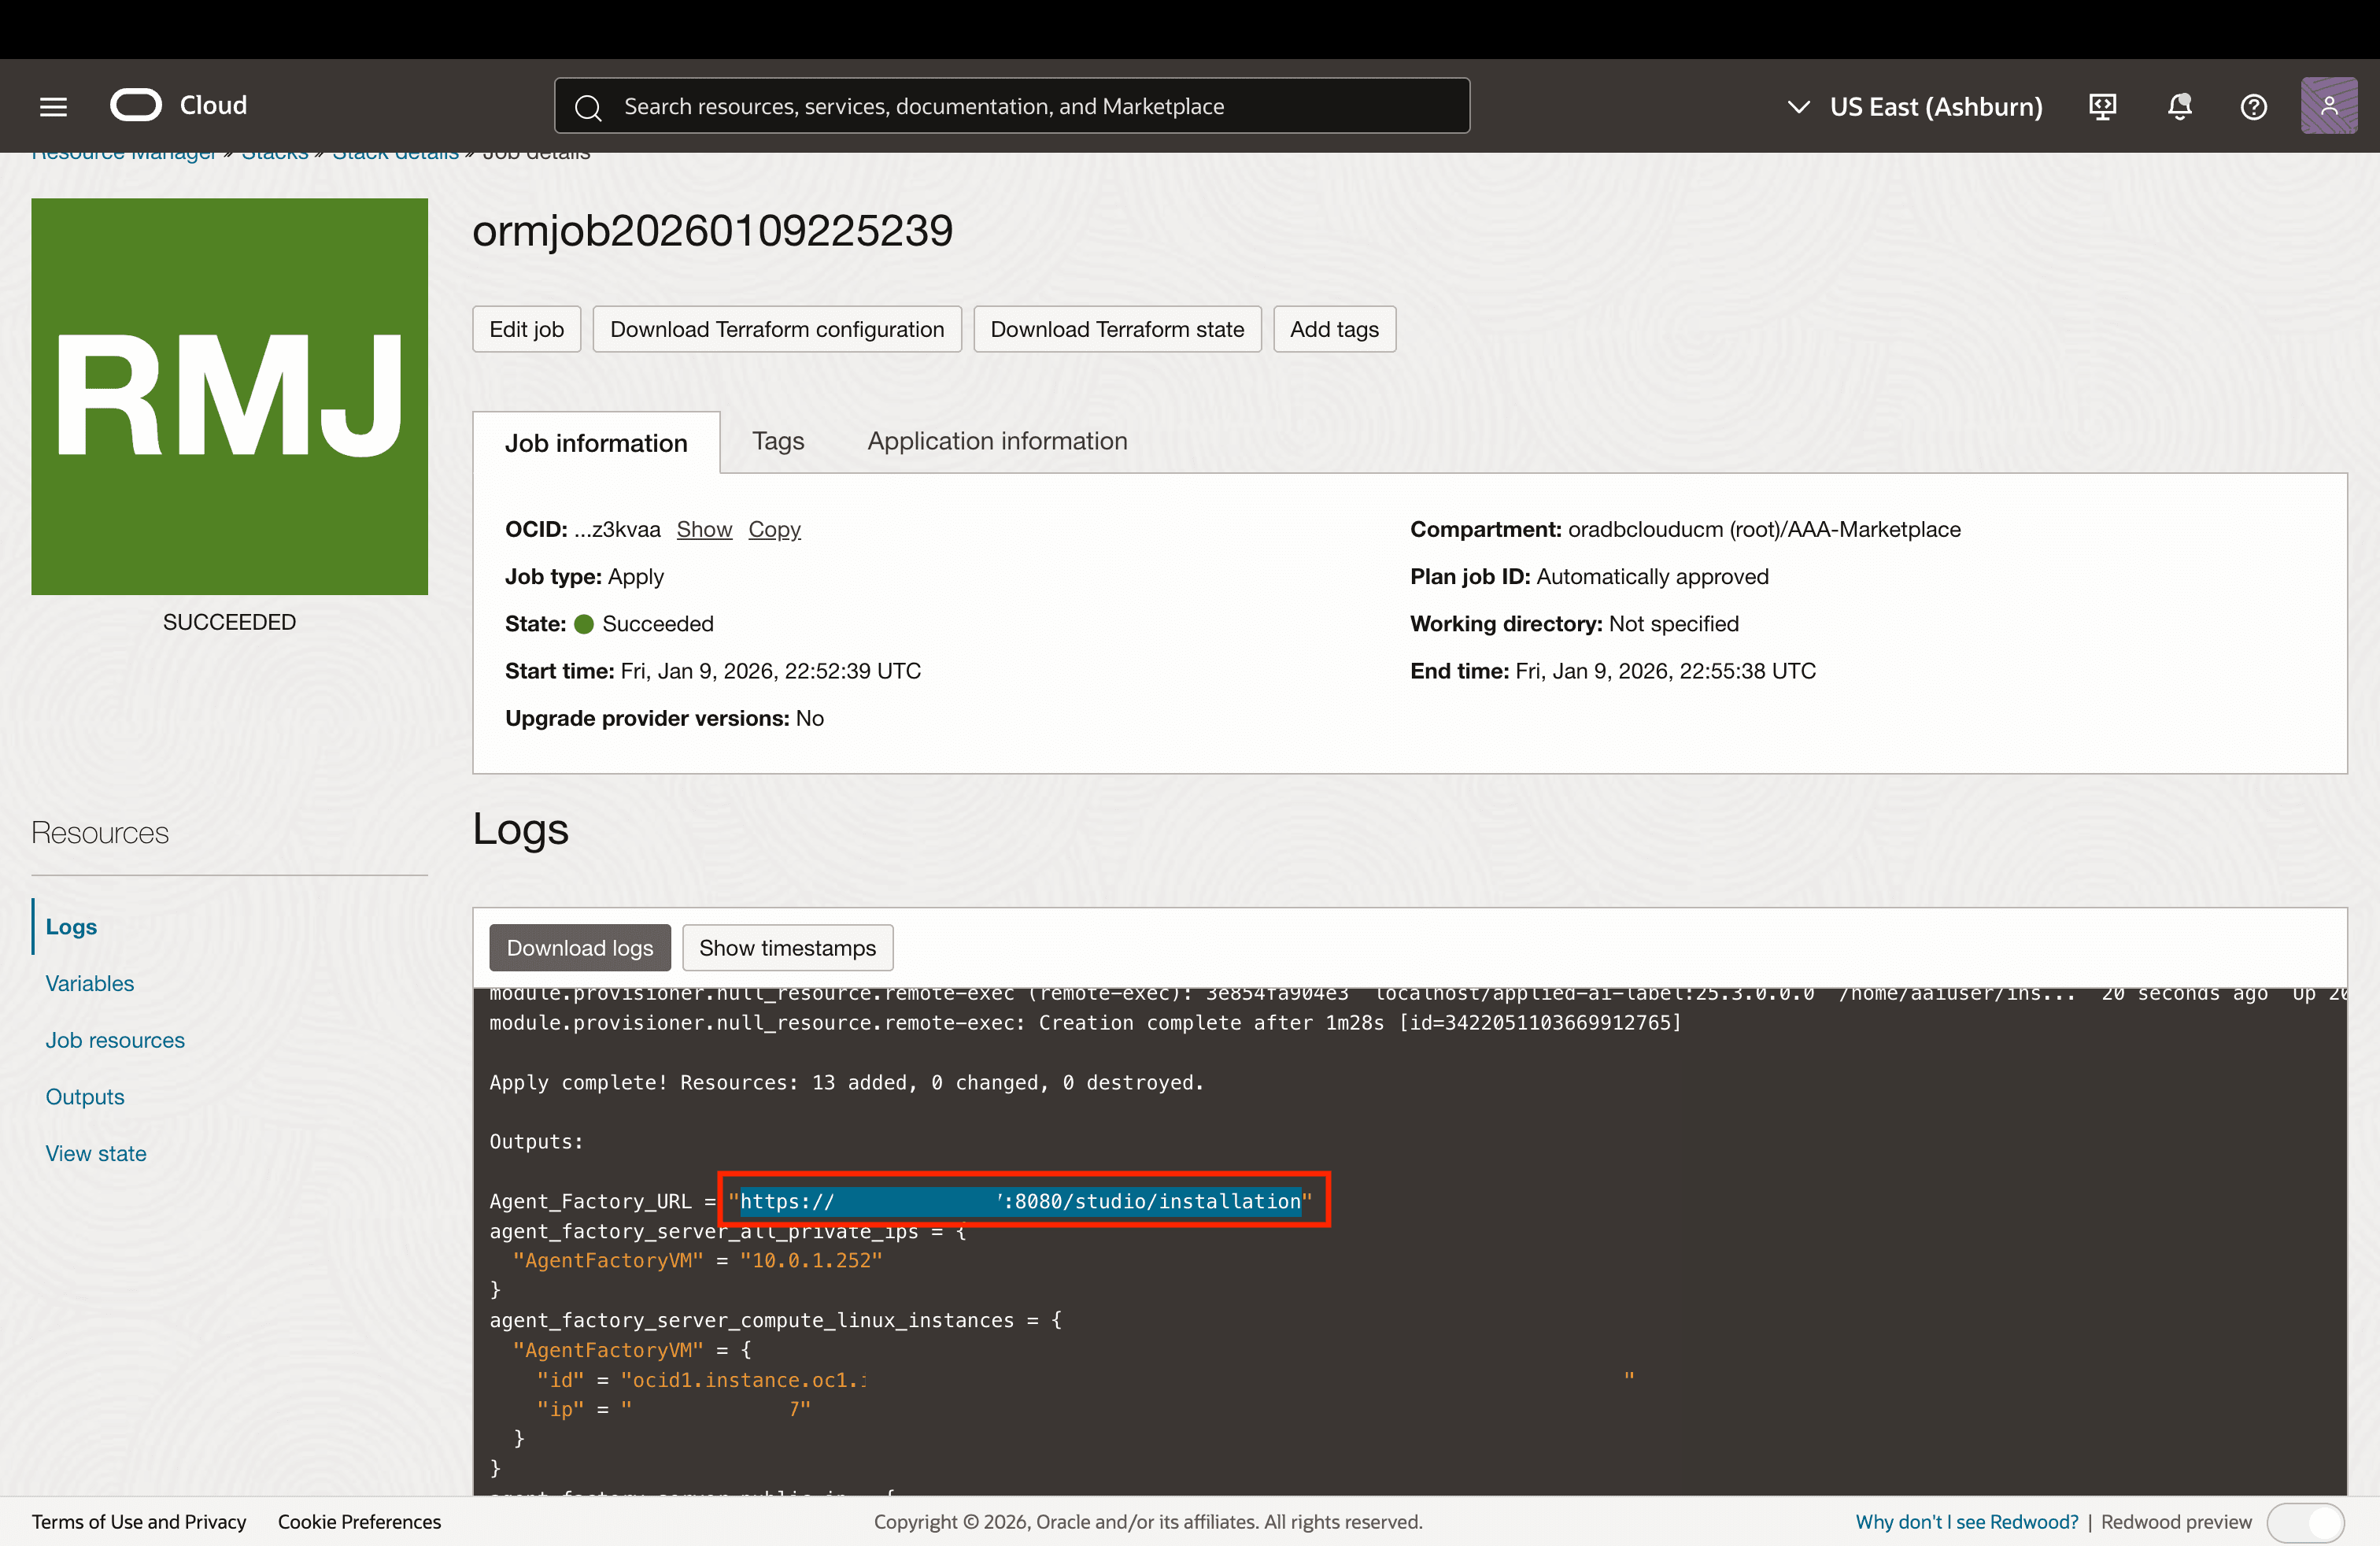Open the Tags tab
This screenshot has height=1546, width=2380.
click(x=778, y=441)
